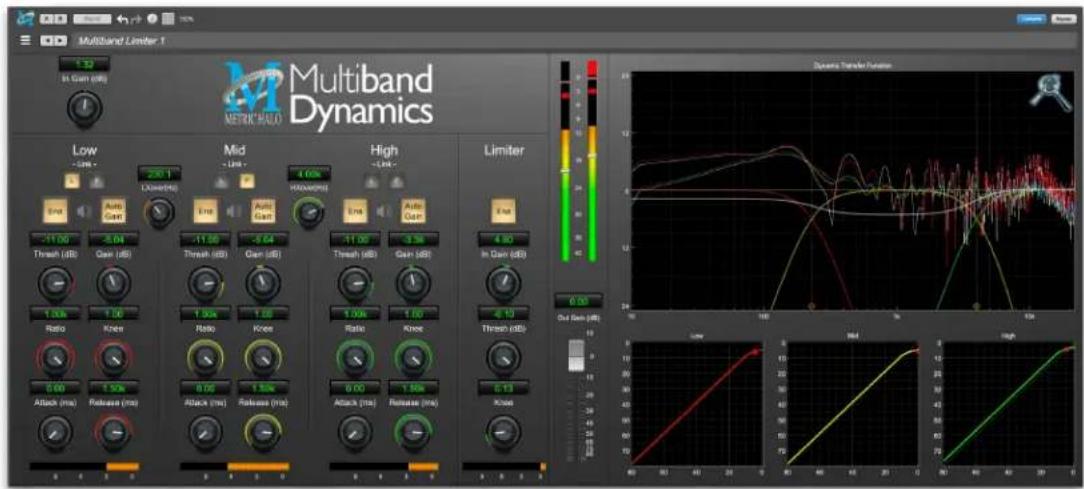Click the Mid band Release knob
The height and width of the screenshot is (489, 1084).
(263, 432)
